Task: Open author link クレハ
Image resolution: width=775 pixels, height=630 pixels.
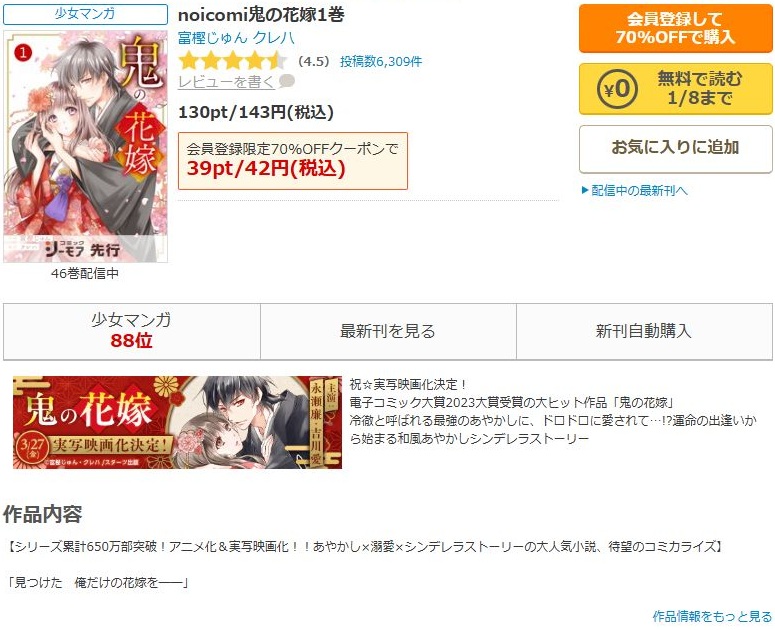Action: pyautogui.click(x=273, y=38)
